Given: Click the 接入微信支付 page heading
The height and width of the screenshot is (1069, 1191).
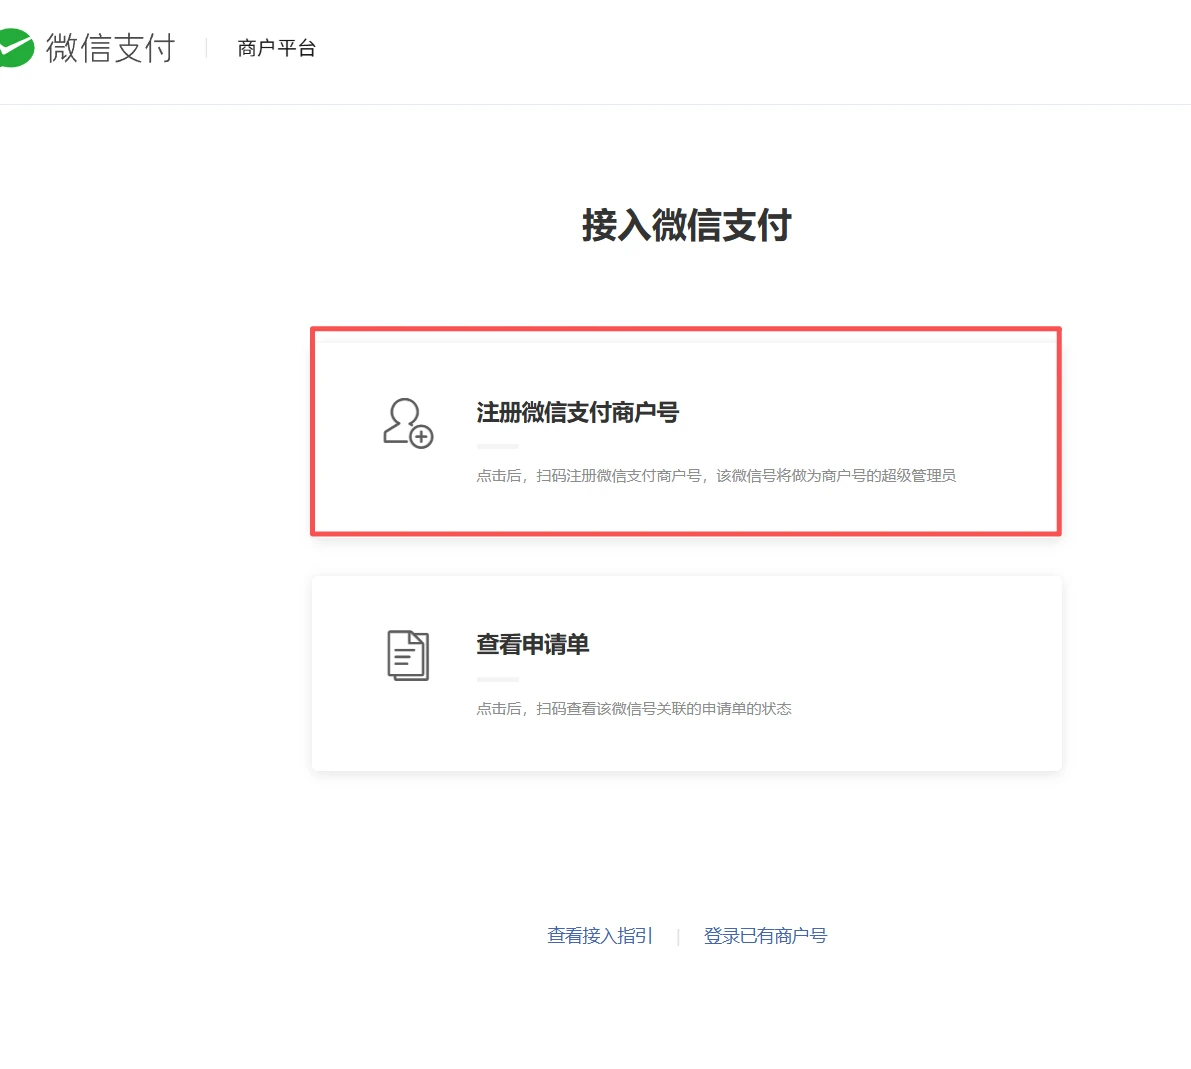Looking at the screenshot, I should point(686,226).
